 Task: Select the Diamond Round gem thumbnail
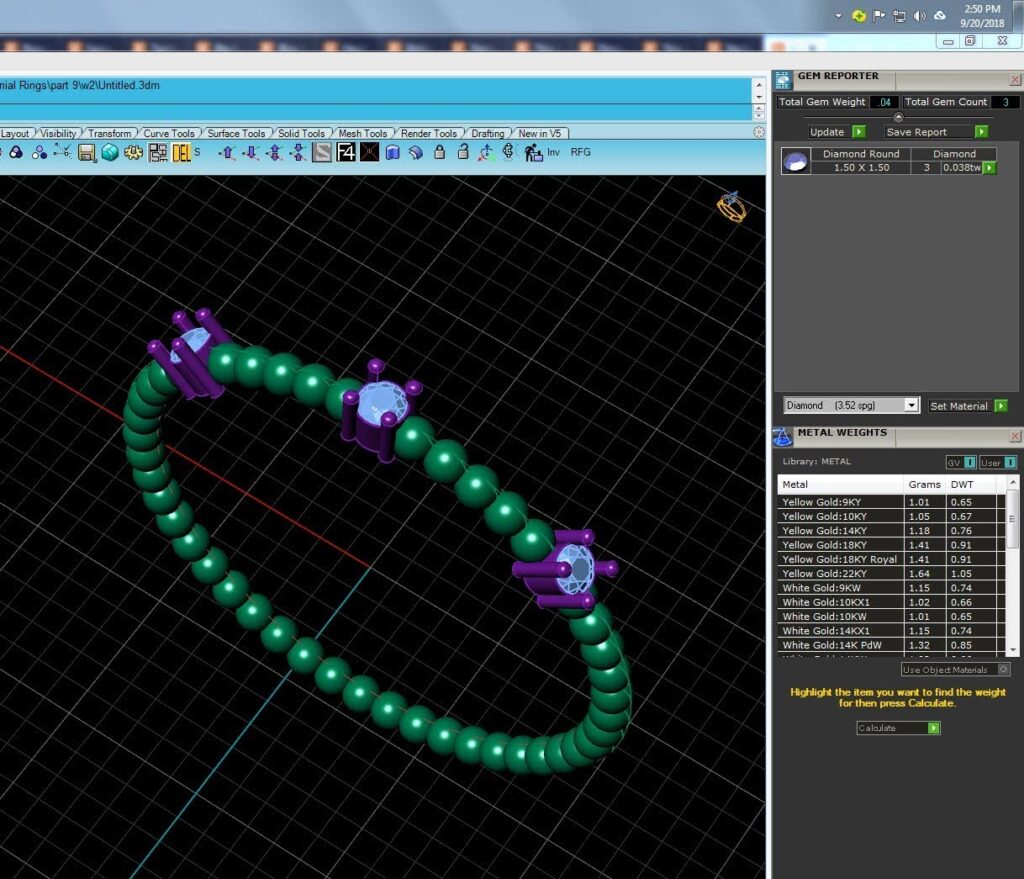(795, 161)
